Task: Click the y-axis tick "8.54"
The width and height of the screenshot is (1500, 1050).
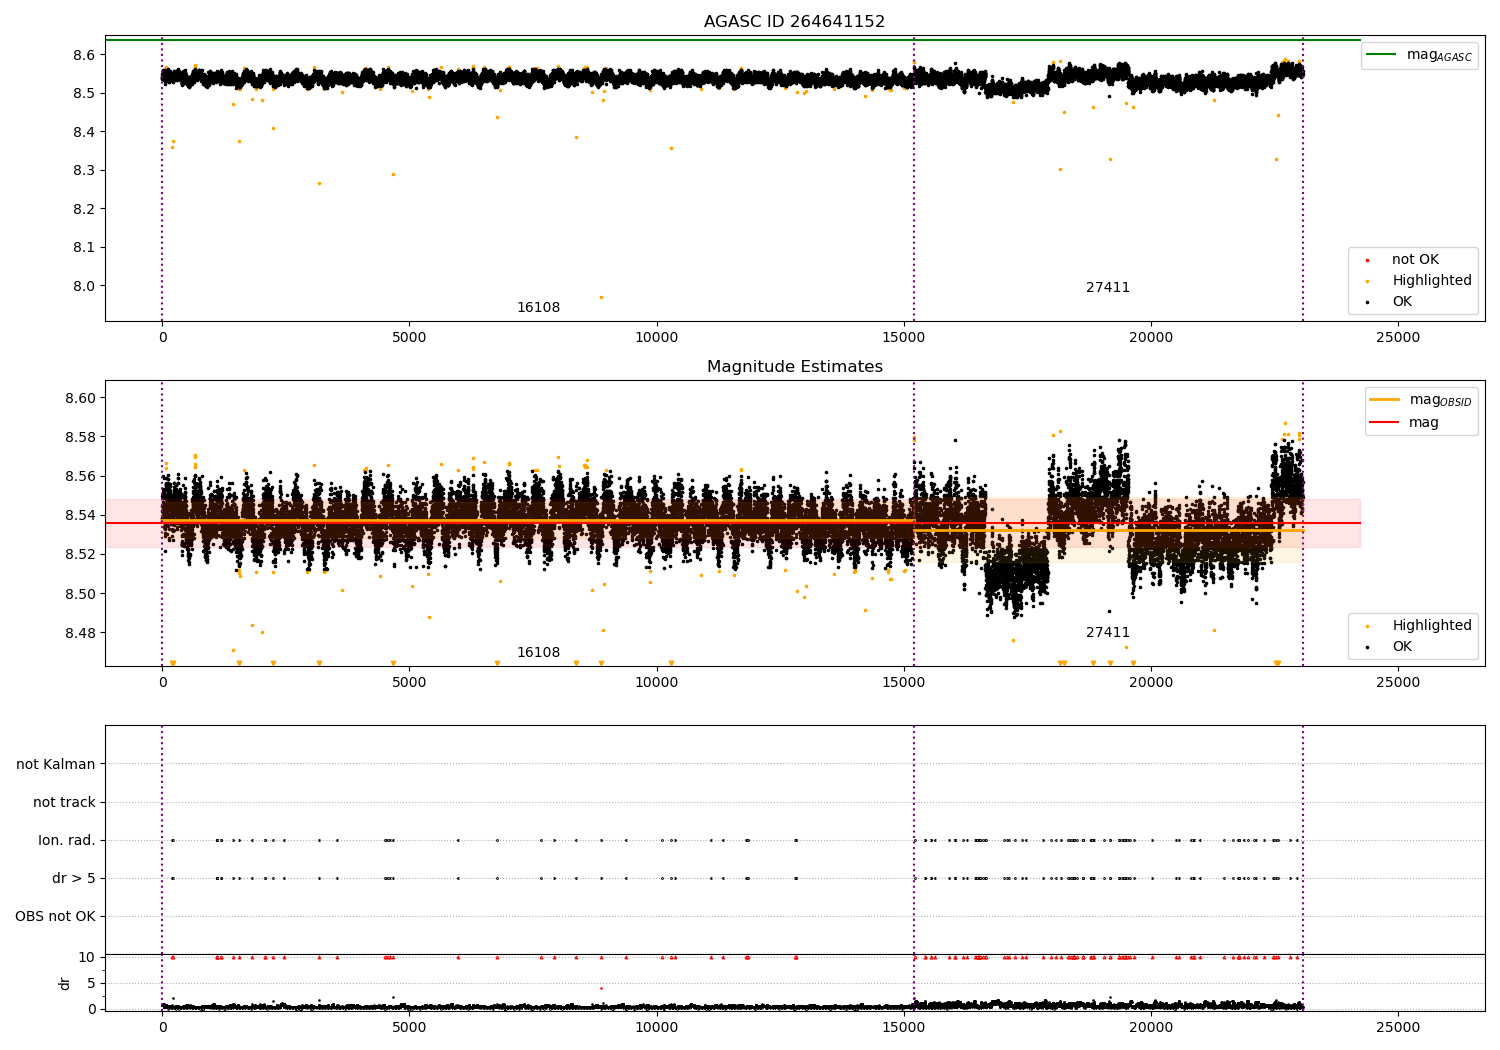Action: pos(80,515)
